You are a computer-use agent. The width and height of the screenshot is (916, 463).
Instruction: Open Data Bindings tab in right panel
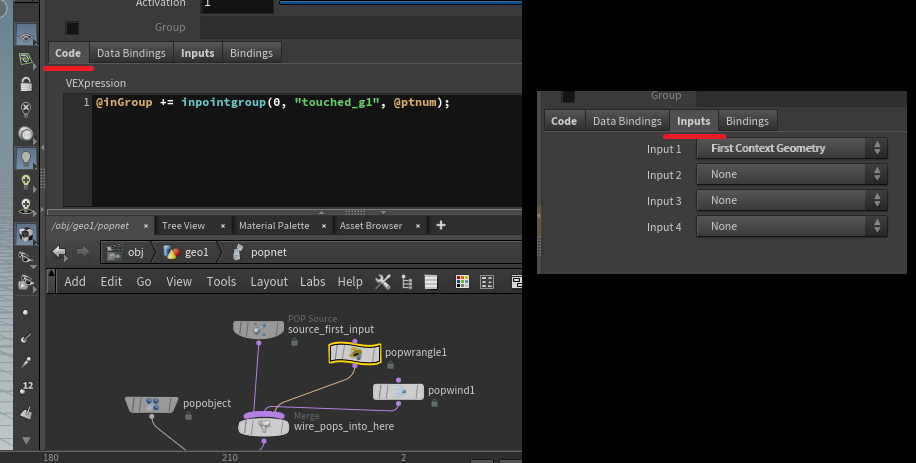[x=627, y=121]
